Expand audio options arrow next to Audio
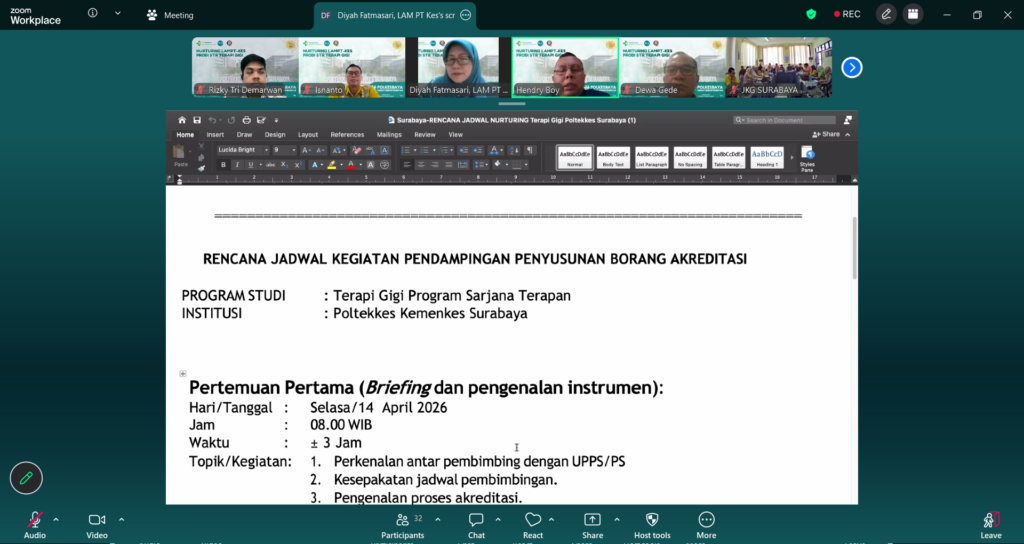Viewport: 1024px width, 544px height. (x=56, y=520)
